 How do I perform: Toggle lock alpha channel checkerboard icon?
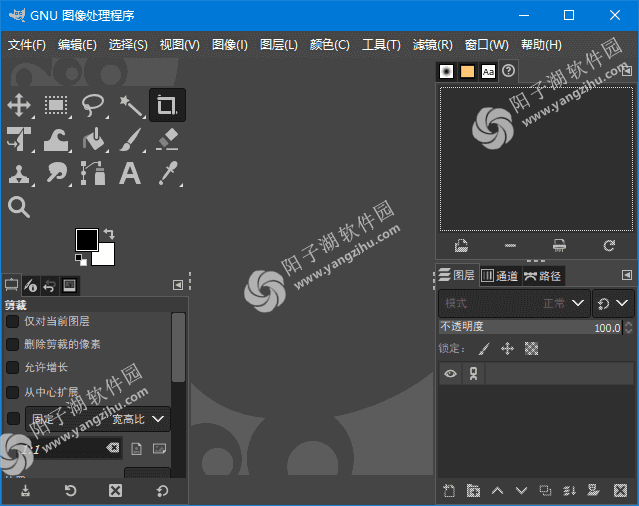(531, 349)
